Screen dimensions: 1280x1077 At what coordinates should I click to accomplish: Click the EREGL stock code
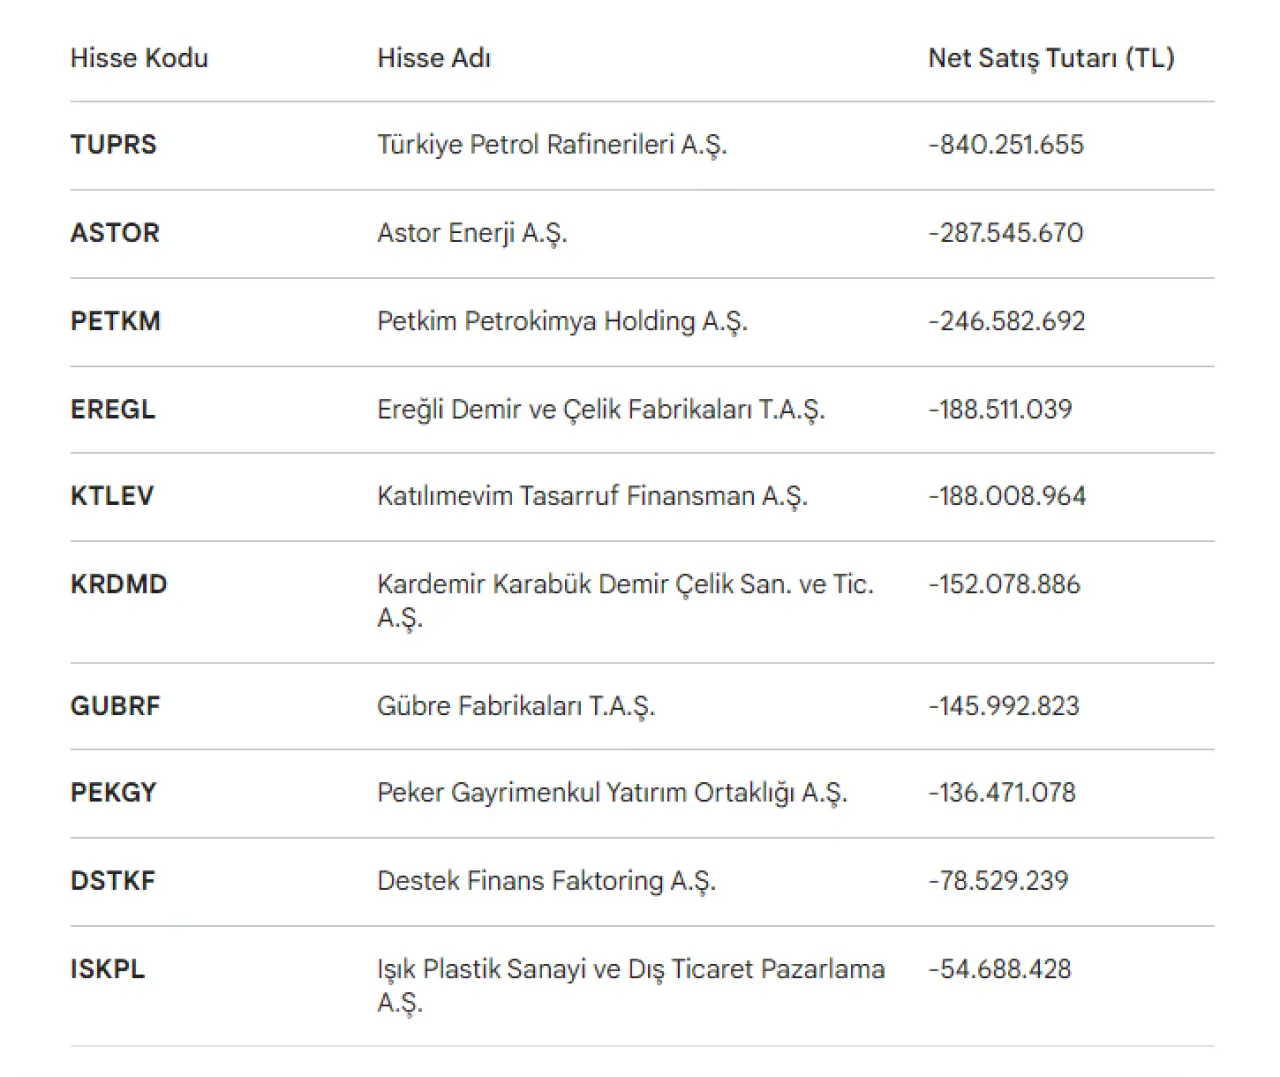113,409
